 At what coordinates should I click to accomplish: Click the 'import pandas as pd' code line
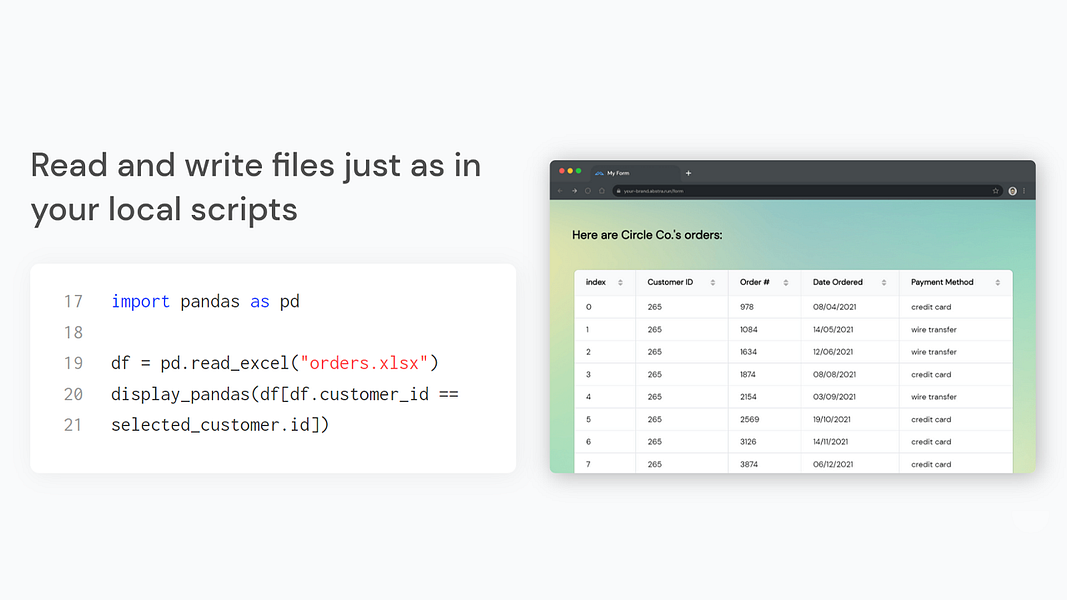[206, 301]
